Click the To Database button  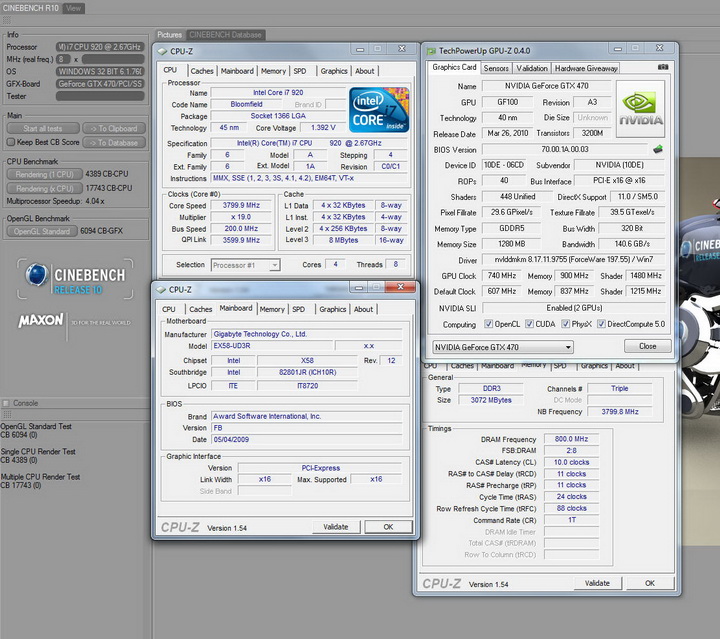click(x=114, y=143)
